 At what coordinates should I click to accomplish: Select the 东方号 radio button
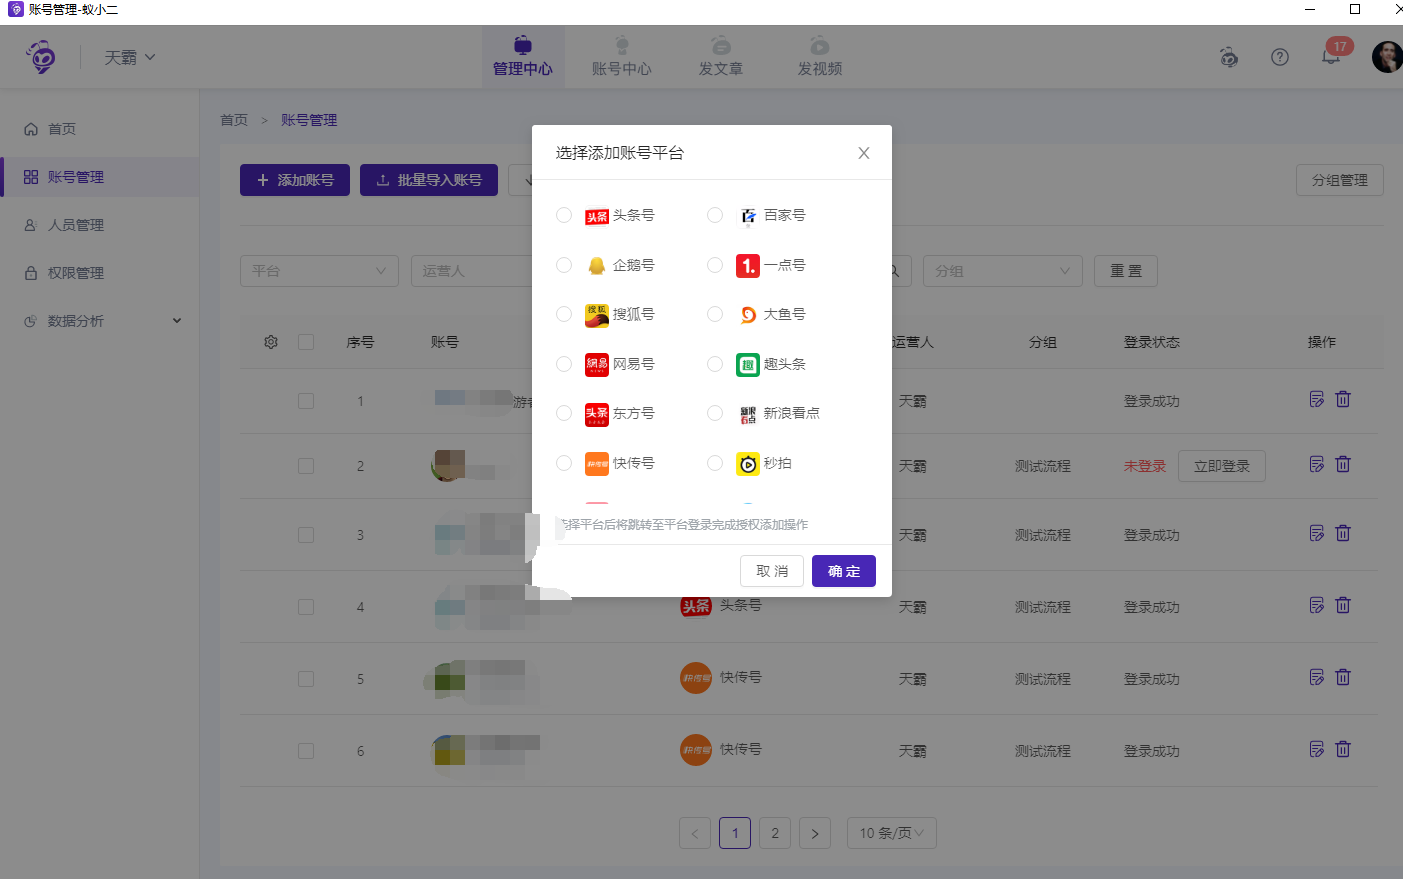tap(564, 413)
